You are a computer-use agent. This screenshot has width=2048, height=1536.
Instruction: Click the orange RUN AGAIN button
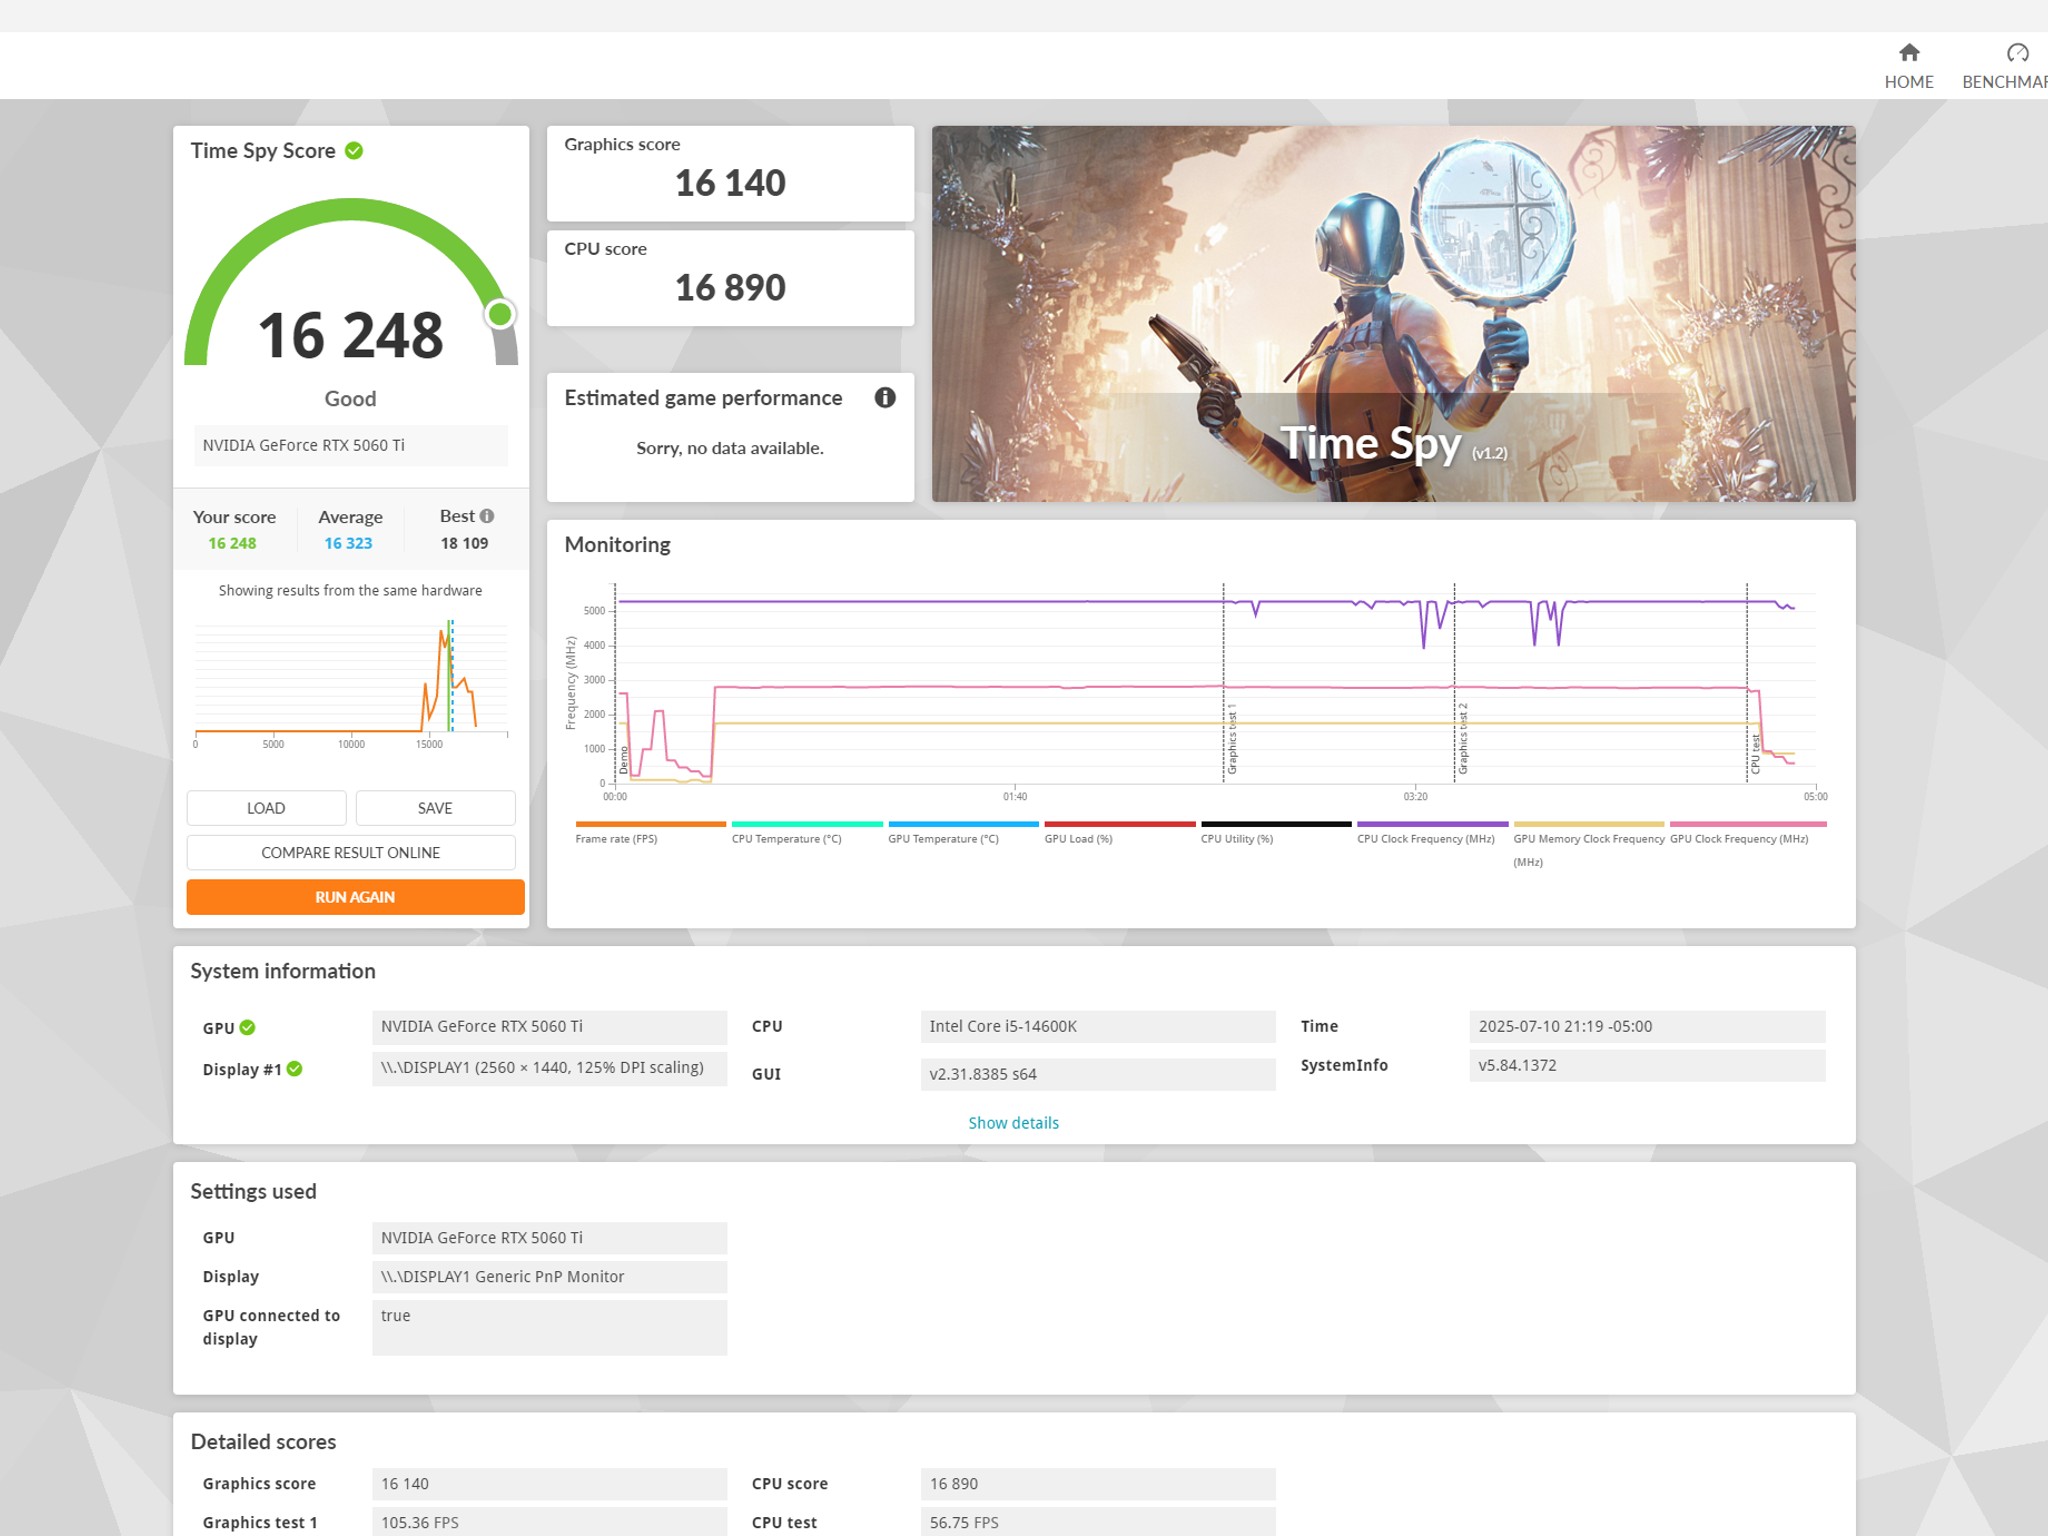tap(355, 897)
